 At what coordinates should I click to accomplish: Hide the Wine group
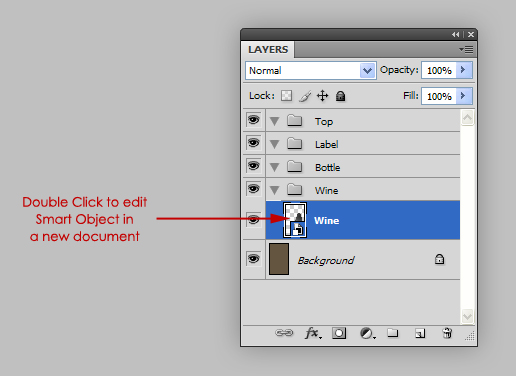click(x=254, y=189)
